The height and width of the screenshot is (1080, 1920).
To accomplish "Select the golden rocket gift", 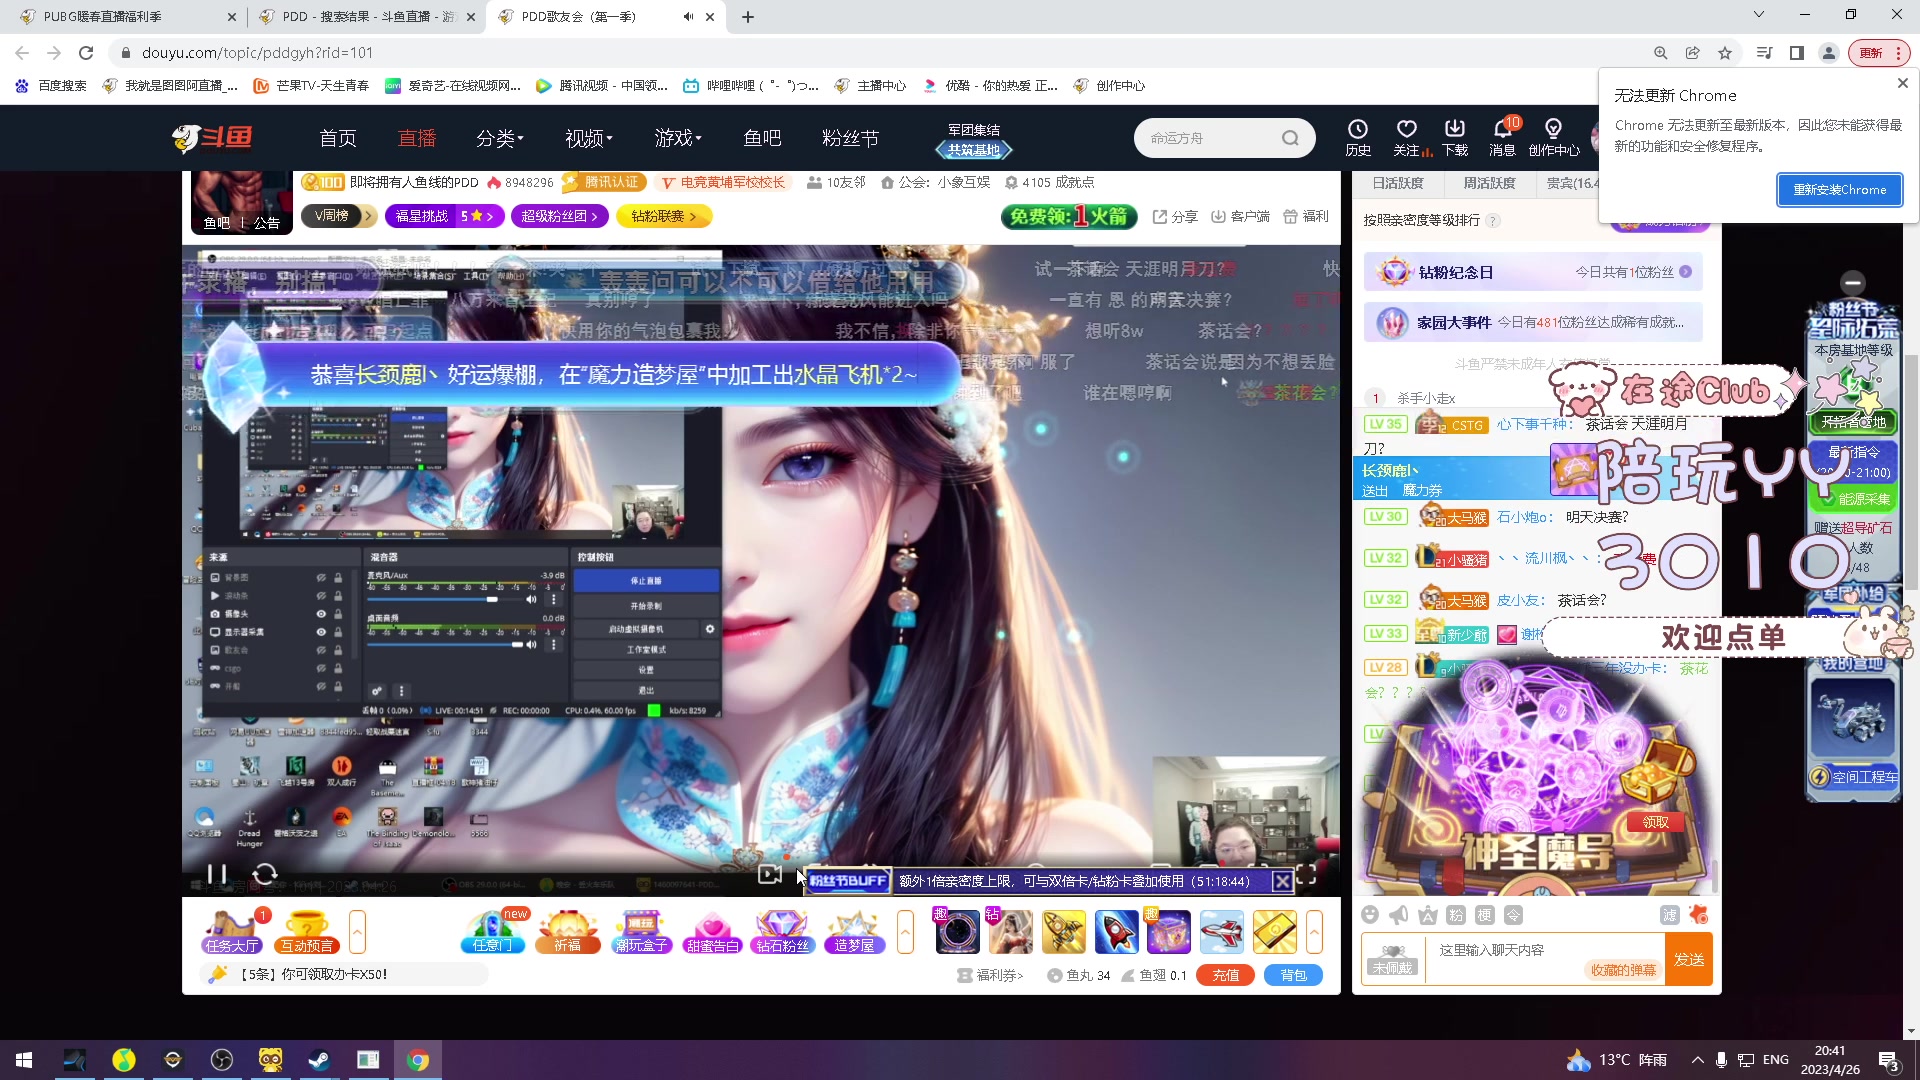I will 1064,932.
